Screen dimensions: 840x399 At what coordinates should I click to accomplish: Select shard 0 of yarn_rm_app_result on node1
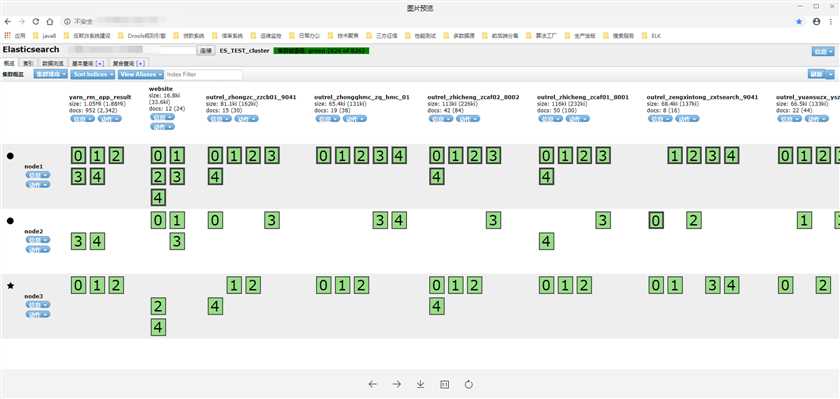(78, 156)
